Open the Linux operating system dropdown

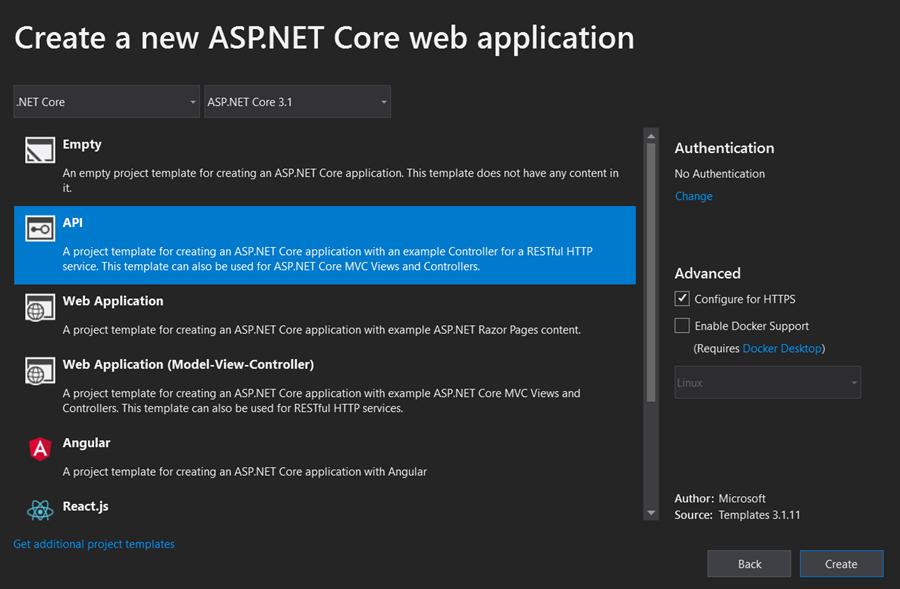coord(767,382)
